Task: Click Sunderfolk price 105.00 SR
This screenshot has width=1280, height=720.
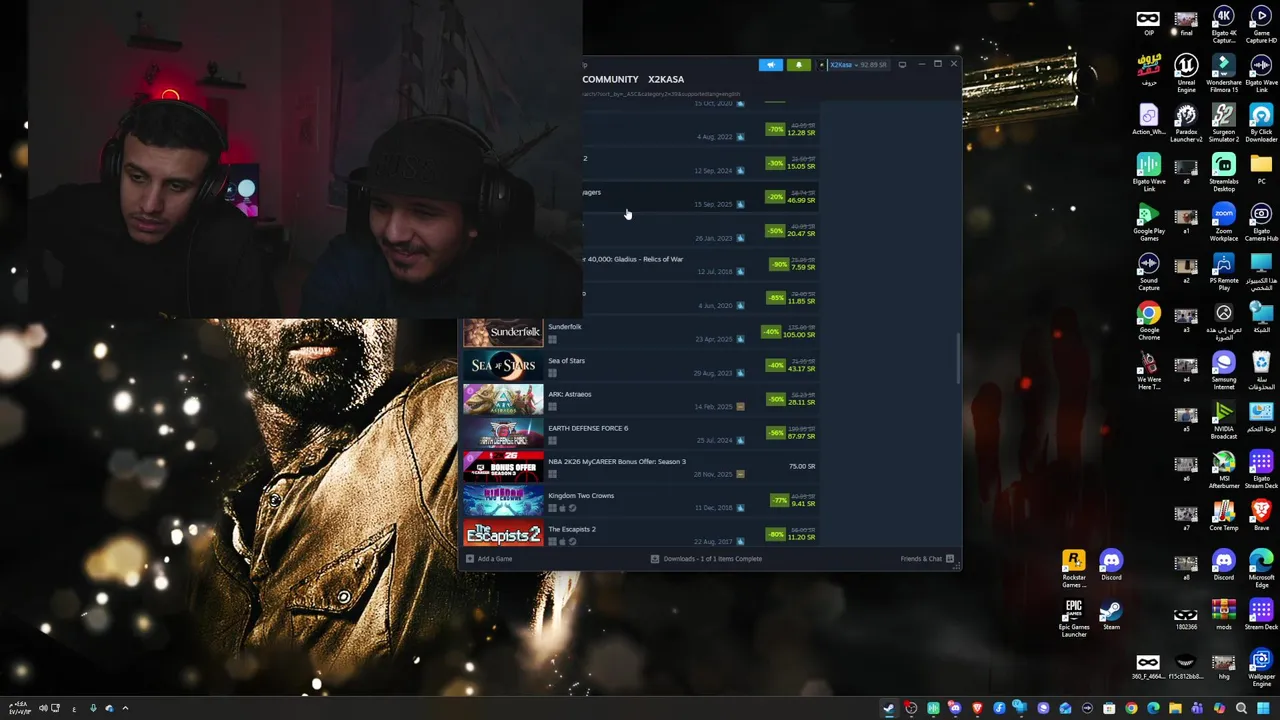Action: [800, 335]
